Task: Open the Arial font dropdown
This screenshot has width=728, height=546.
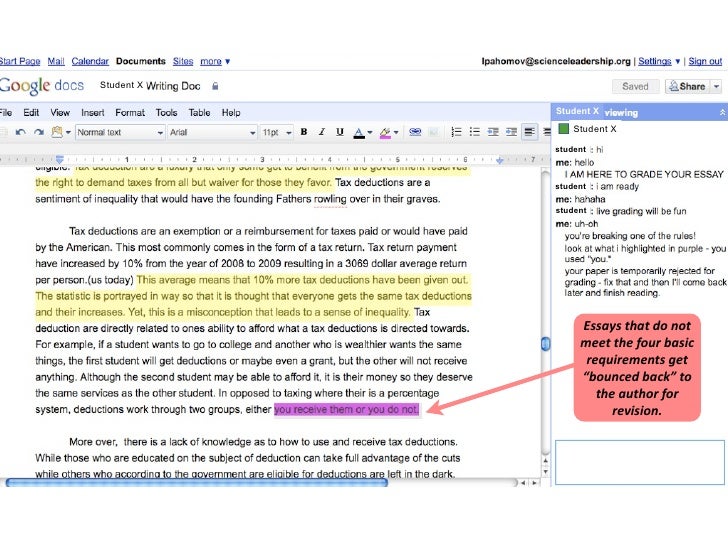Action: [212, 132]
